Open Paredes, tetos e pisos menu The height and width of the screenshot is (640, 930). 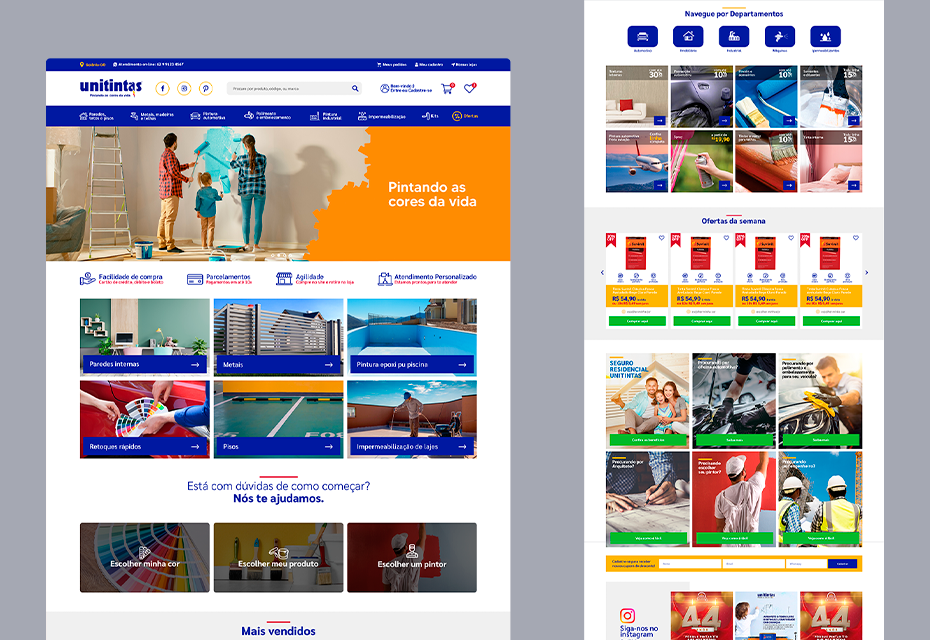pyautogui.click(x=97, y=116)
